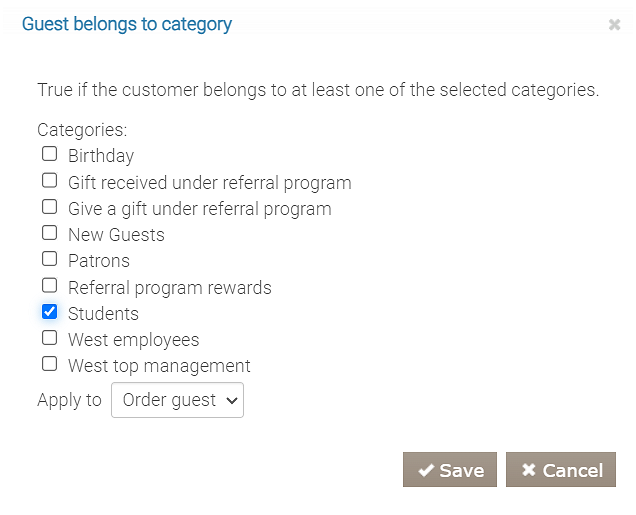Select the New Guests checkbox
Viewport: 636px width, 515px height.
(49, 233)
